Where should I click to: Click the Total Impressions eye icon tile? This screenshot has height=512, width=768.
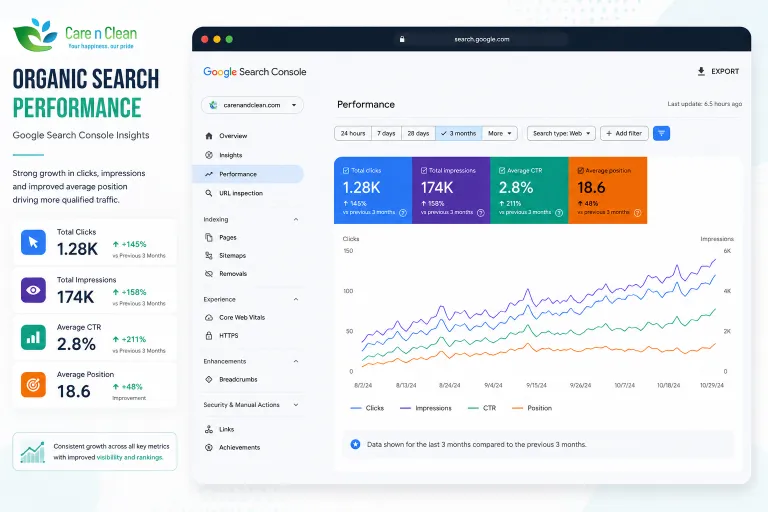[33, 290]
